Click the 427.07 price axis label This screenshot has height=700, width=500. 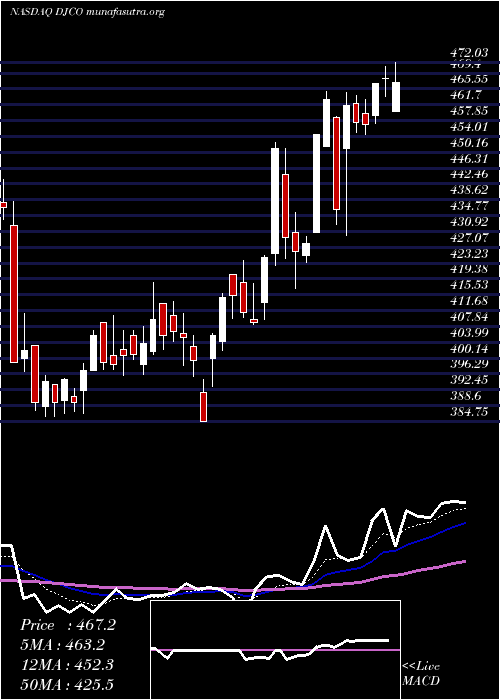pyautogui.click(x=469, y=238)
